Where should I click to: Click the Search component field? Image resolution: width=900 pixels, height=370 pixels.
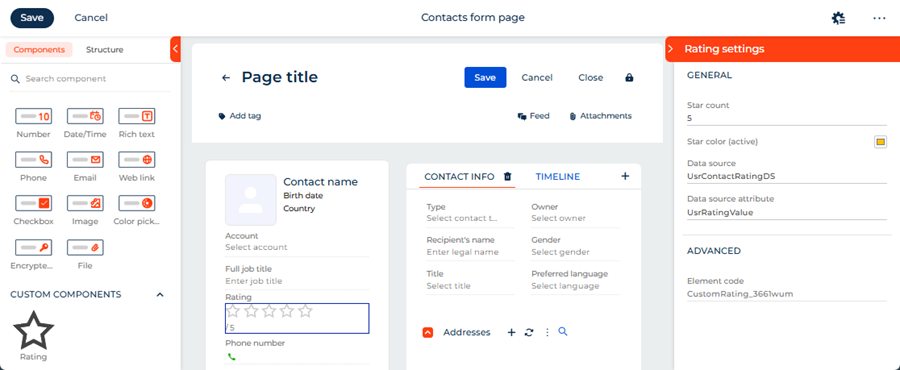tap(90, 79)
